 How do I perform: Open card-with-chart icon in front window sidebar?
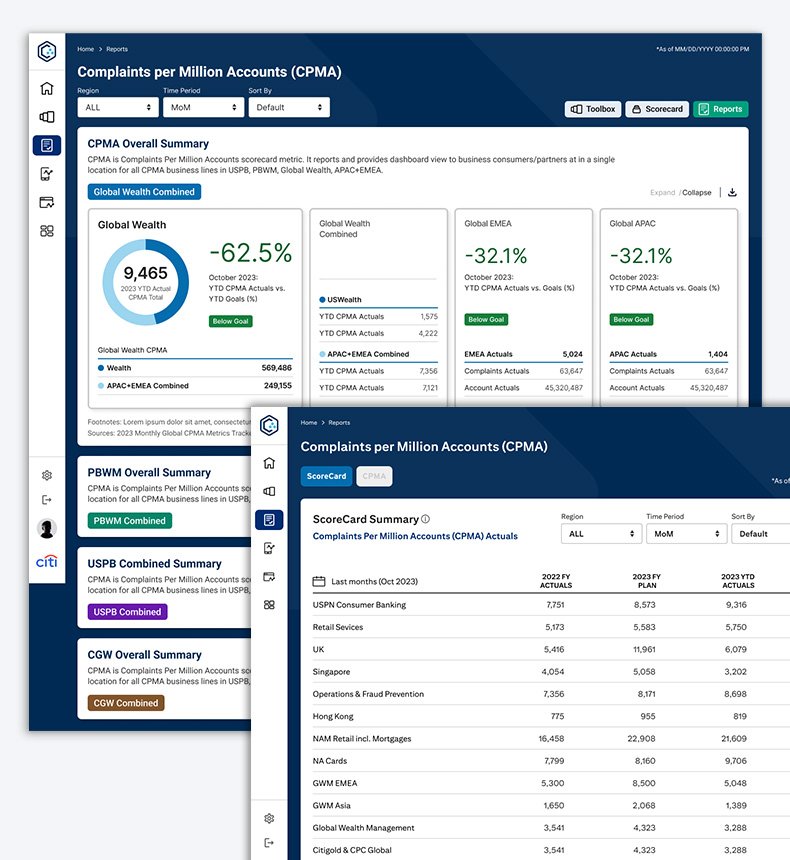(269, 576)
